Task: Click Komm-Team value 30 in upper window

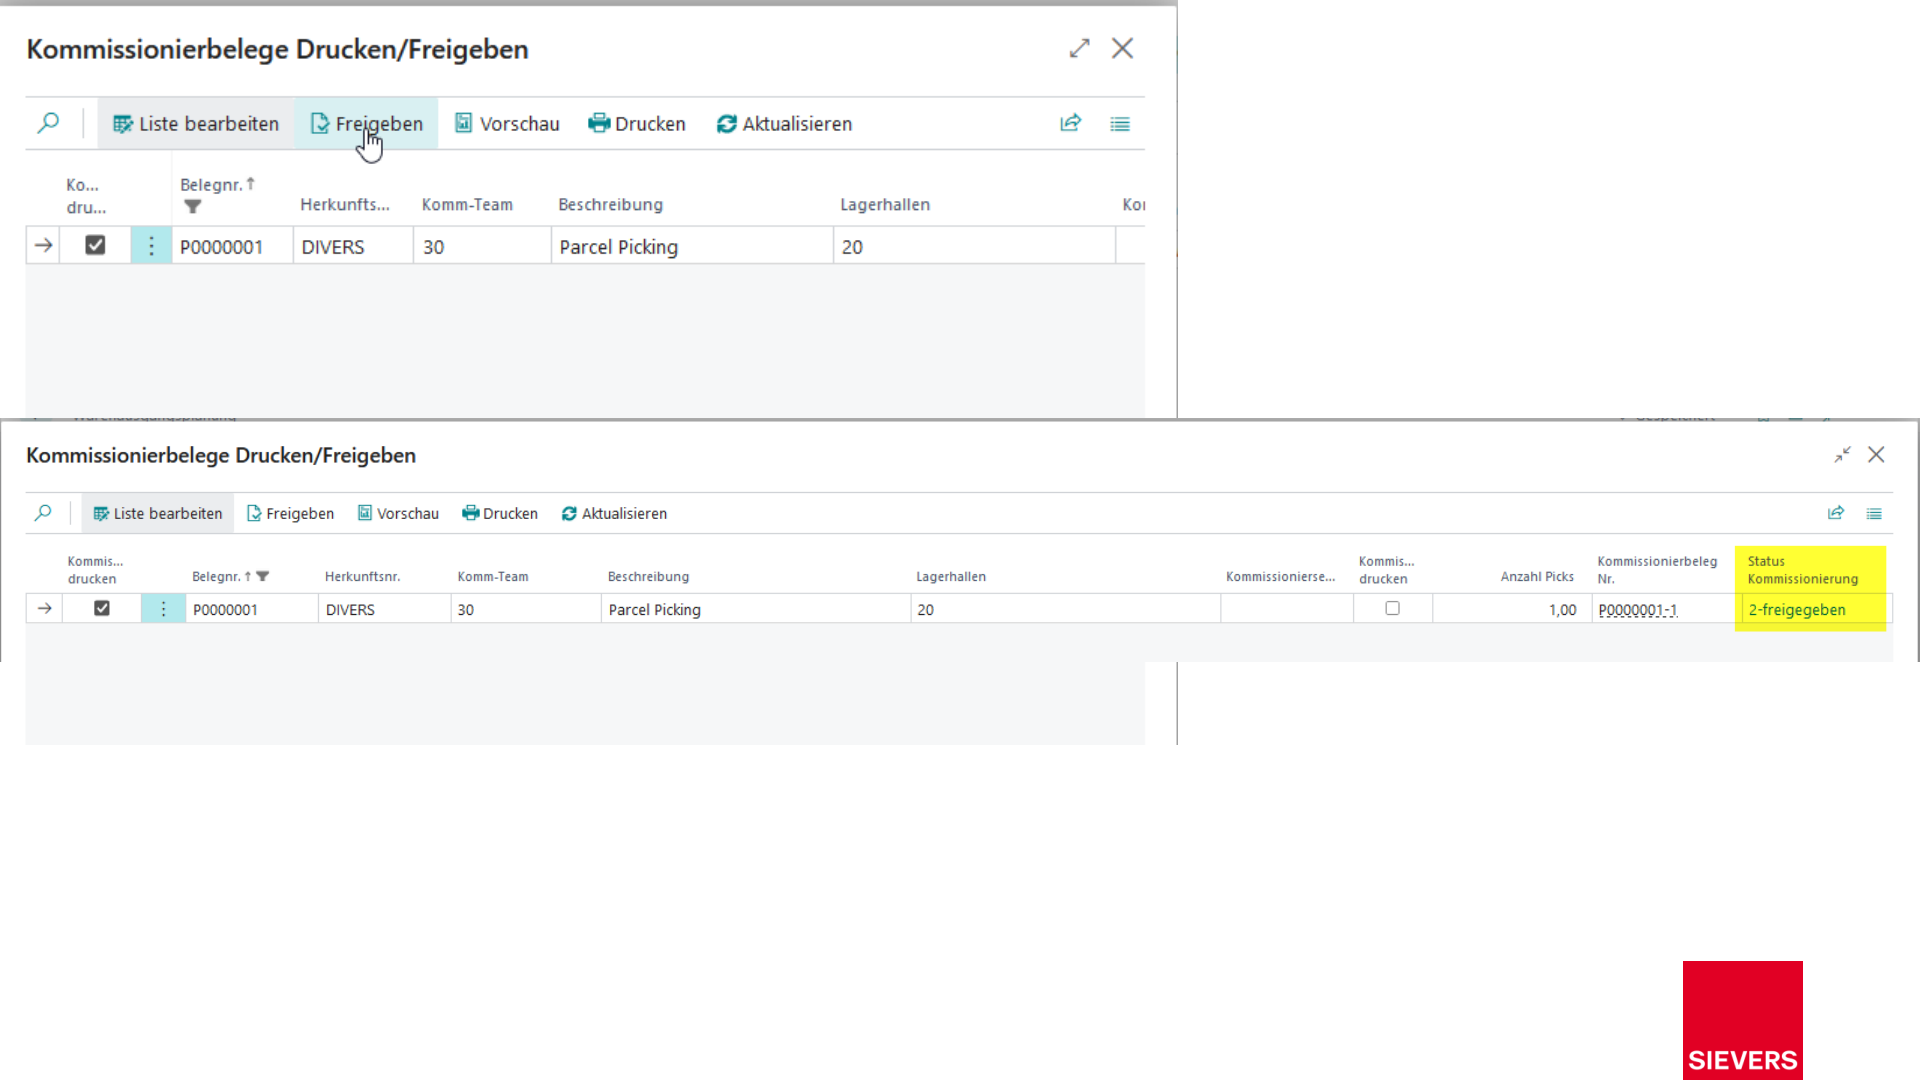Action: pos(482,246)
